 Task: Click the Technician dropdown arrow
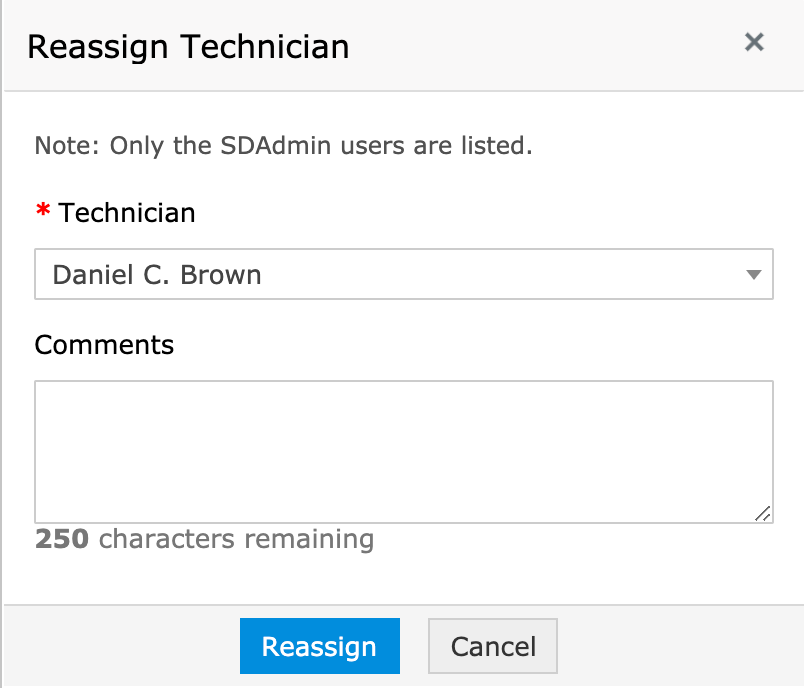(x=754, y=275)
